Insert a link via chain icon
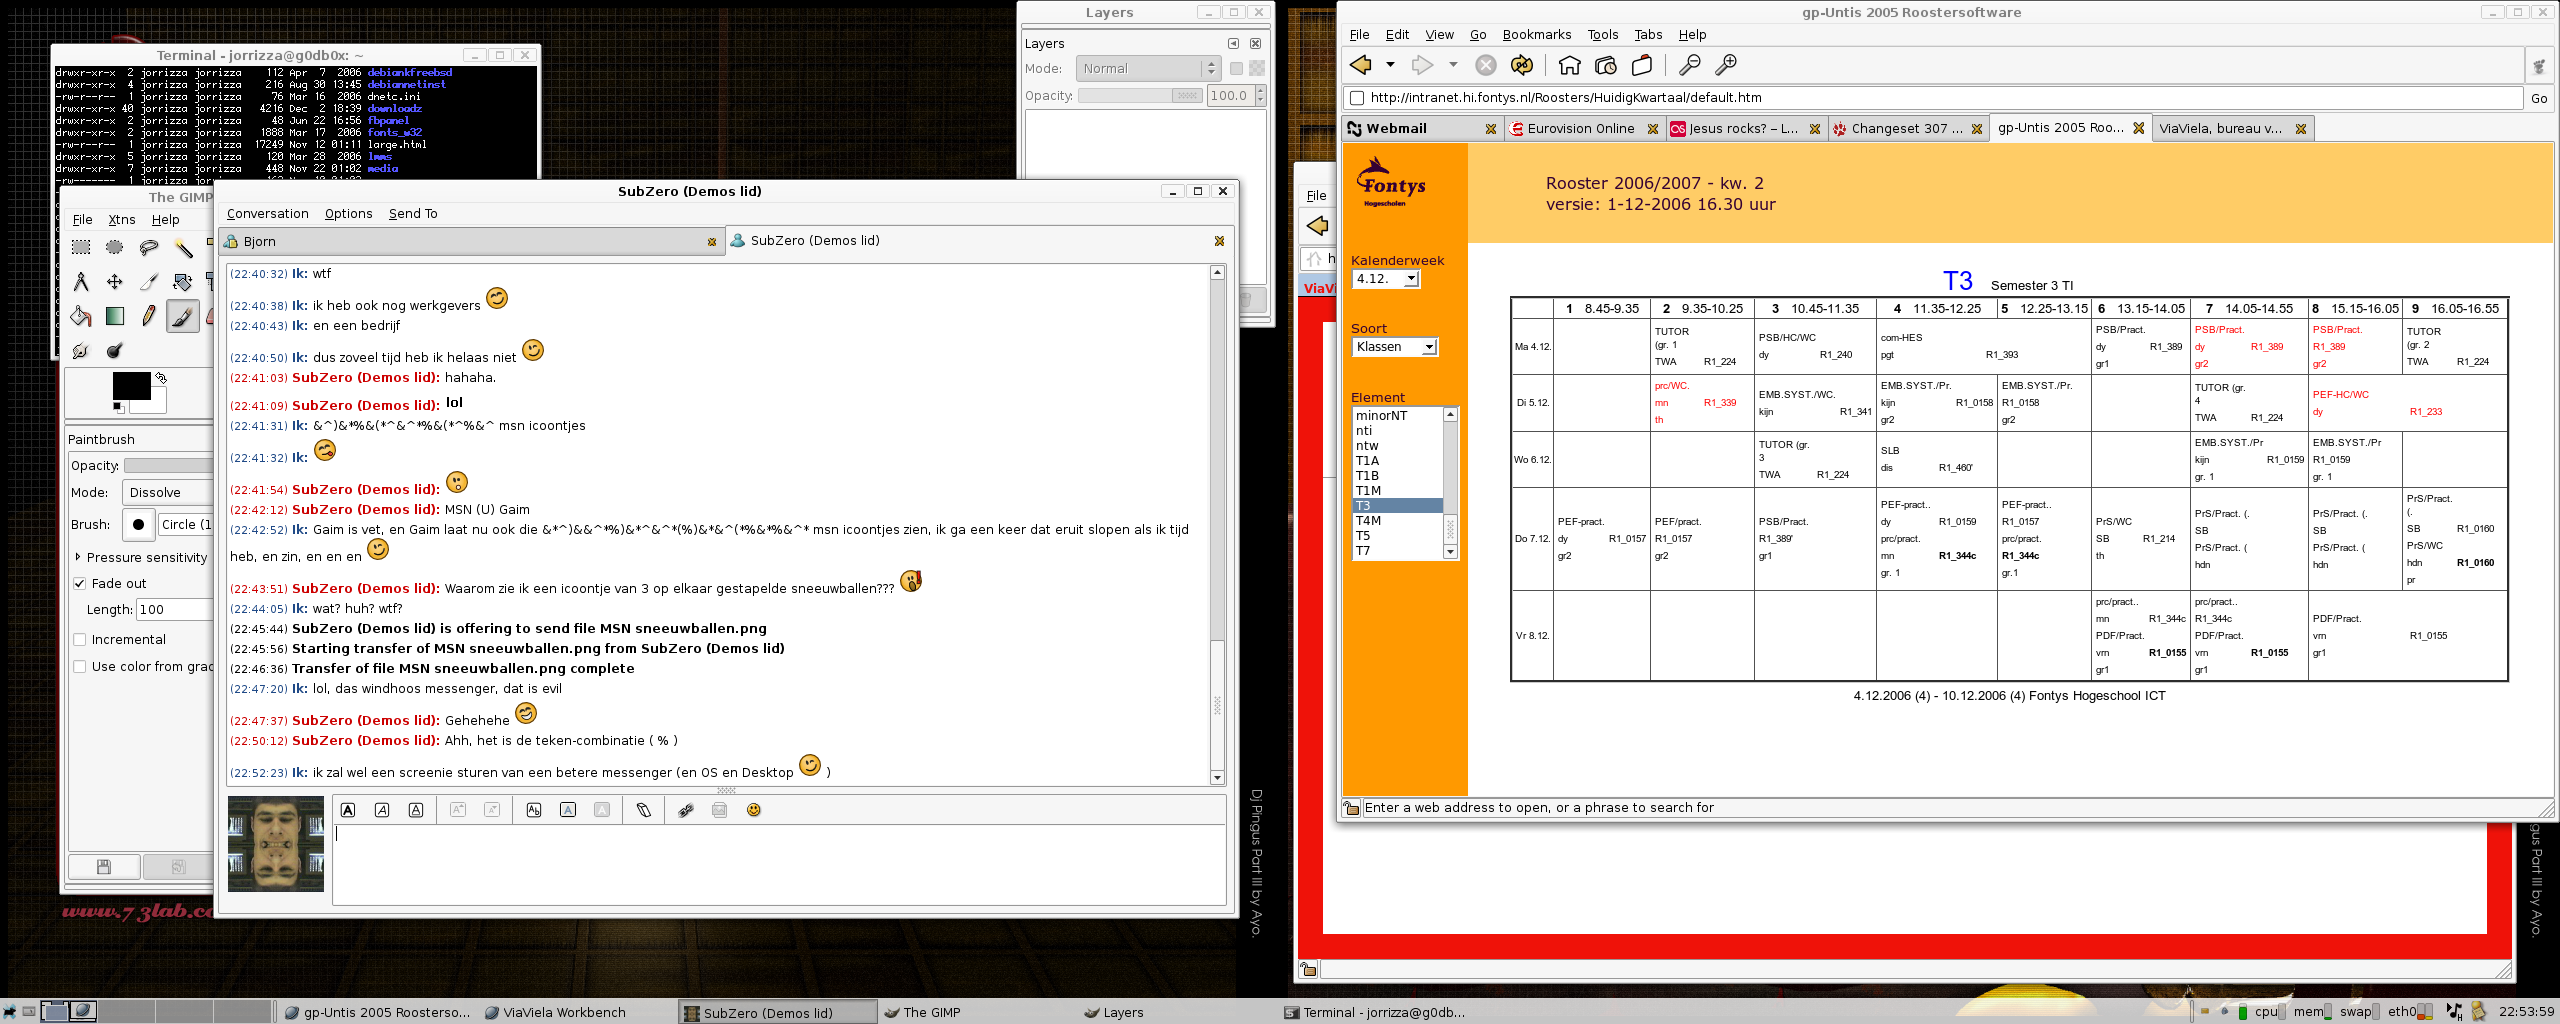 (686, 810)
